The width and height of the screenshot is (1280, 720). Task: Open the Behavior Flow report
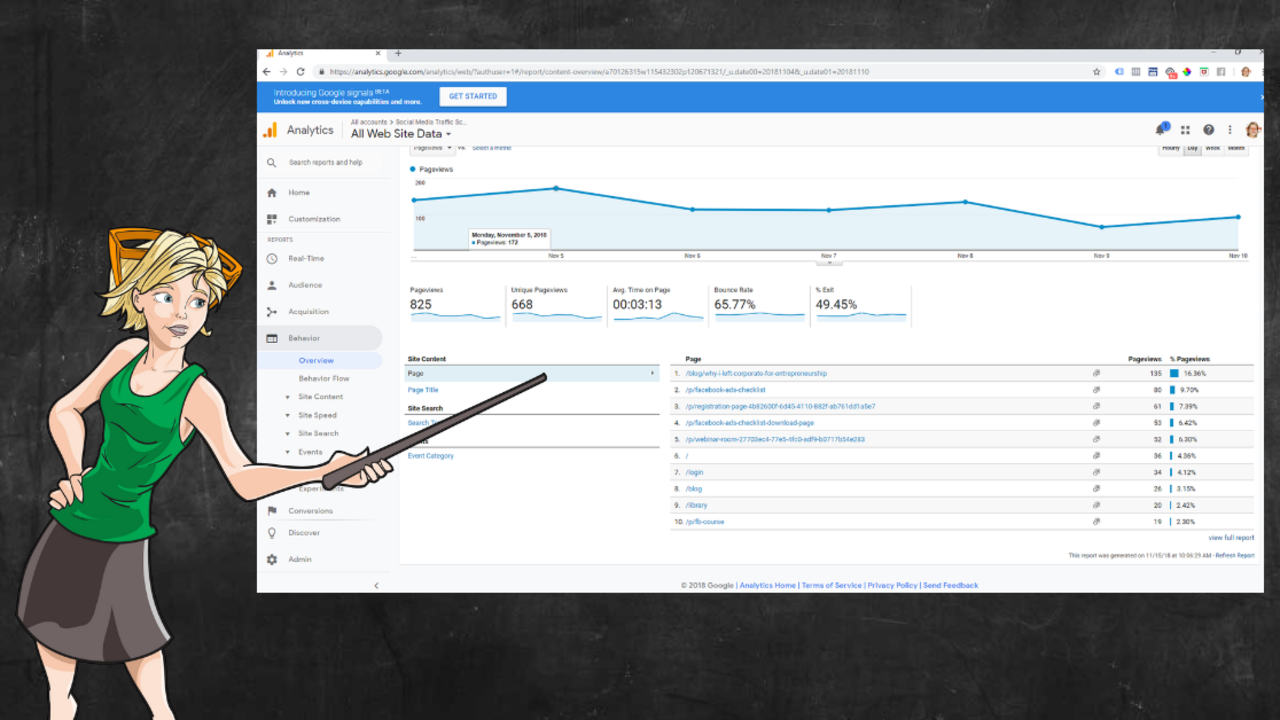(x=324, y=379)
